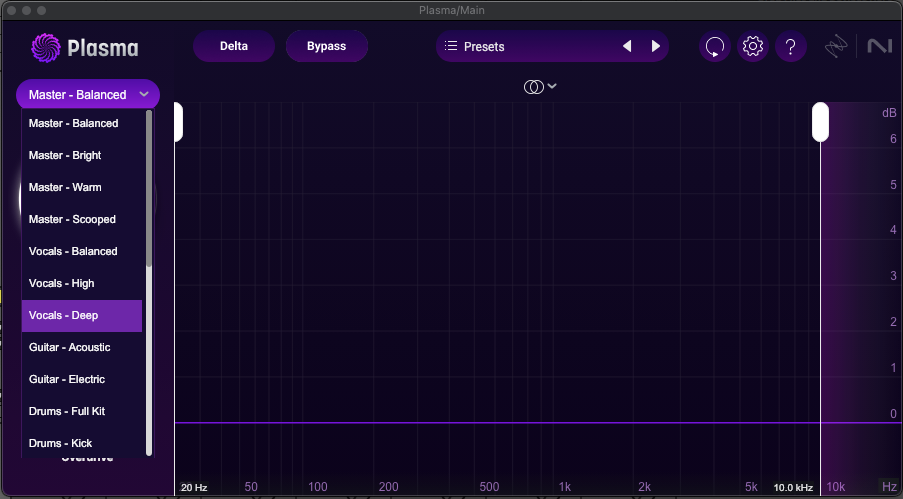The height and width of the screenshot is (499, 903).
Task: Click the profile list scrollbar
Action: pos(149,188)
